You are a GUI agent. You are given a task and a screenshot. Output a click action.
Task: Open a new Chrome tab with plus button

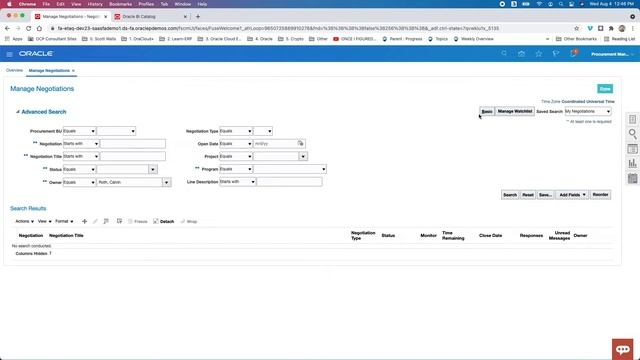(198, 17)
